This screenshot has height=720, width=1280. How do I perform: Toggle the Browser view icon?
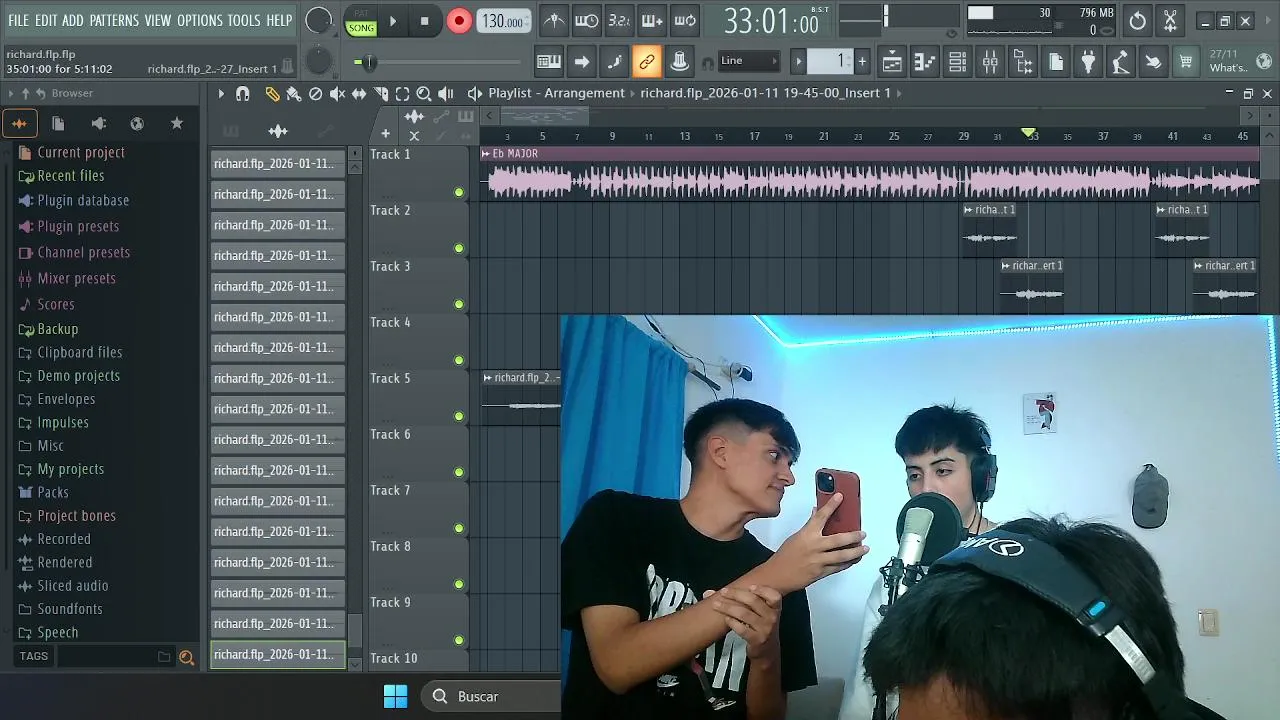1023,62
